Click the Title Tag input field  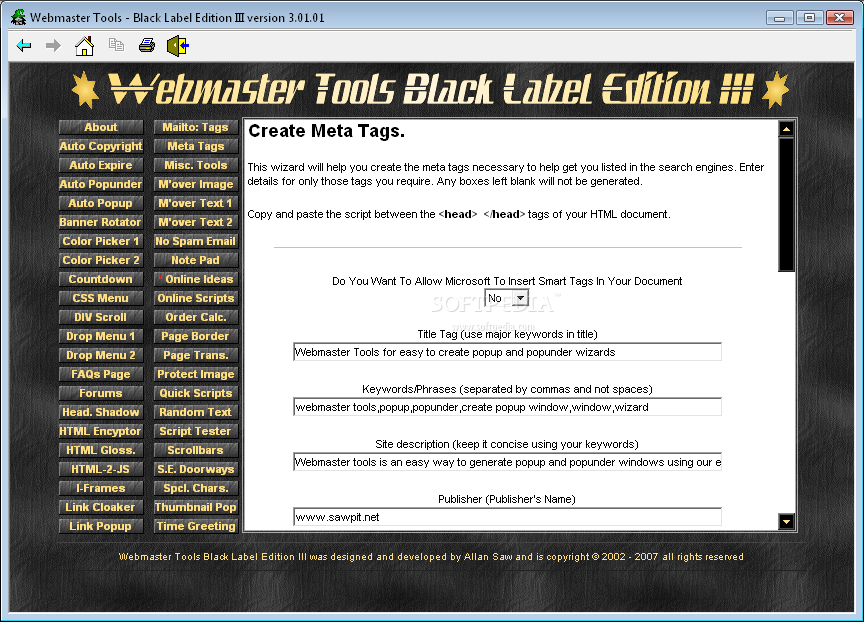pos(507,352)
